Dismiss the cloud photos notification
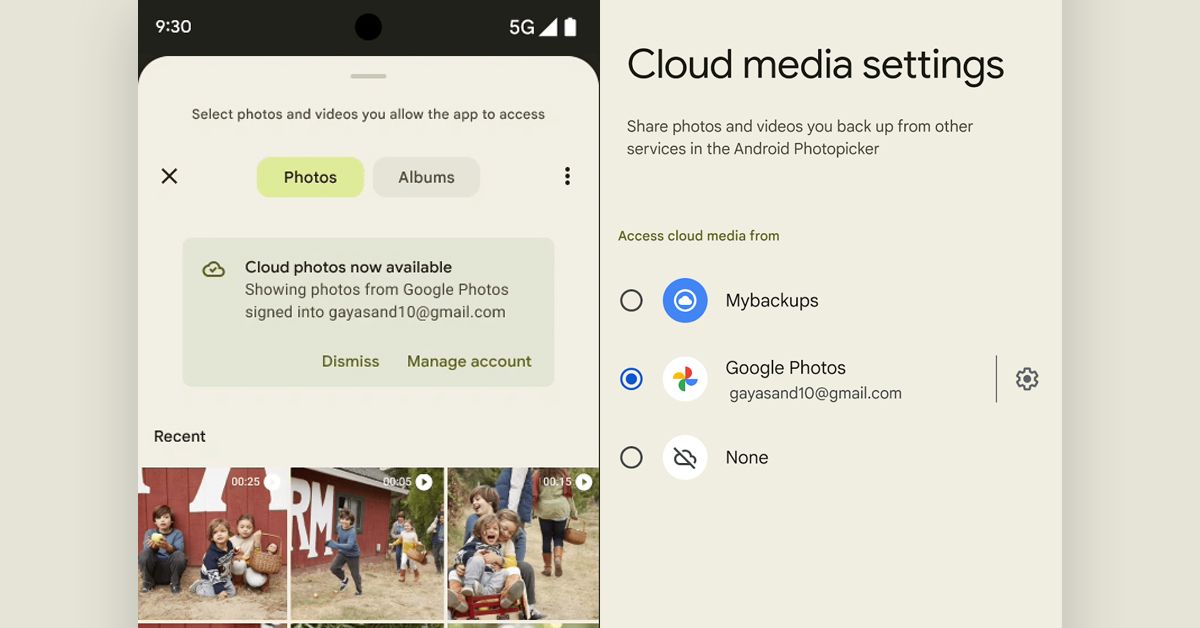Image resolution: width=1200 pixels, height=628 pixels. coord(350,361)
